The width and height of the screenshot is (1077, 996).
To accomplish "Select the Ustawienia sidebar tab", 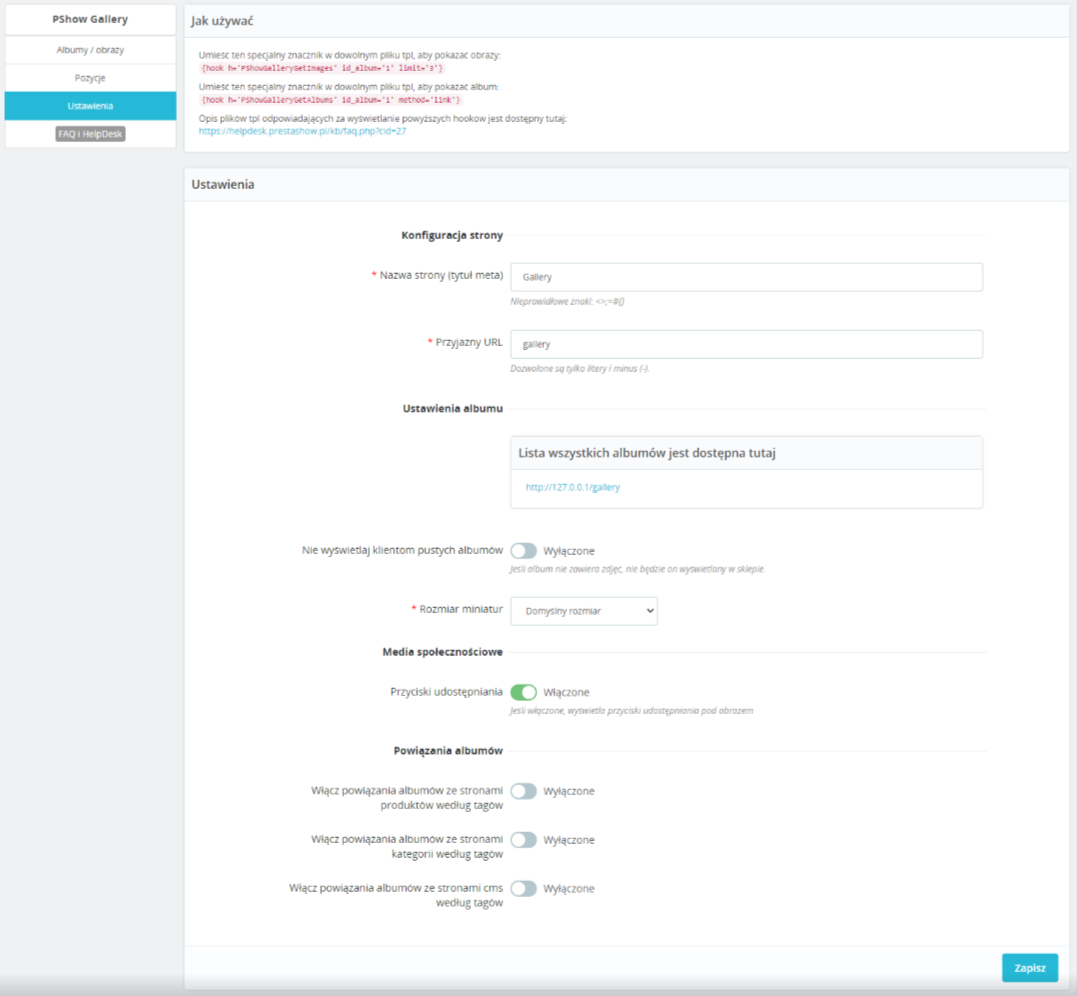I will pyautogui.click(x=90, y=106).
